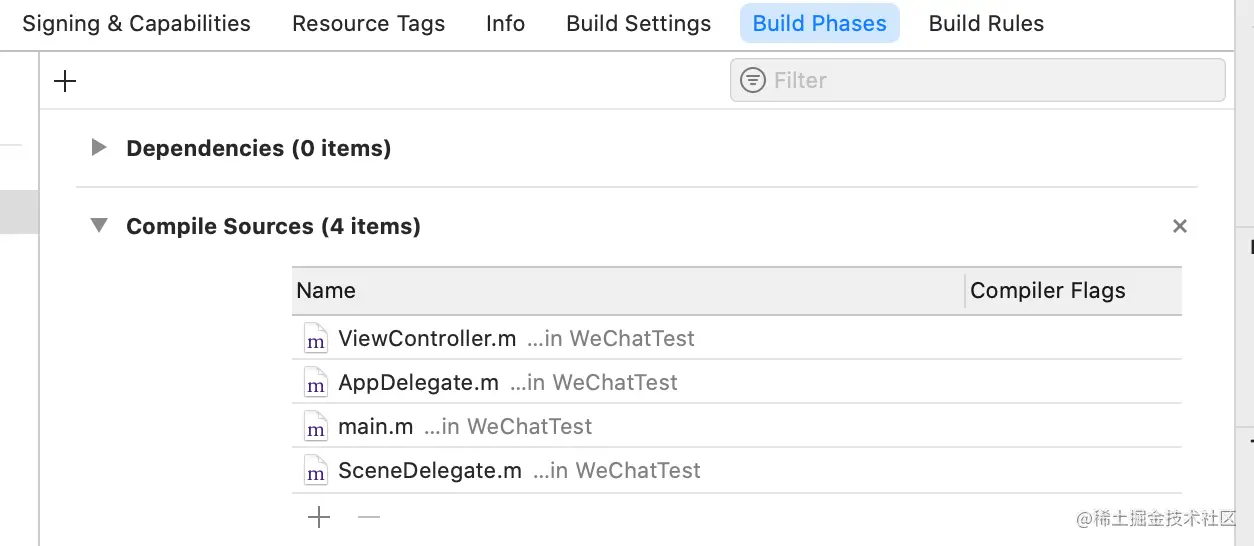Viewport: 1254px width, 546px height.
Task: Click the main.m file icon
Action: click(316, 427)
